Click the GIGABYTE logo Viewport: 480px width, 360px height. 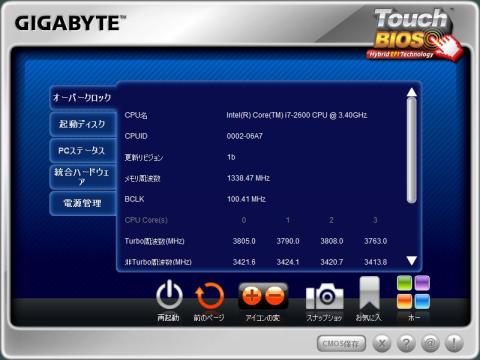70,23
